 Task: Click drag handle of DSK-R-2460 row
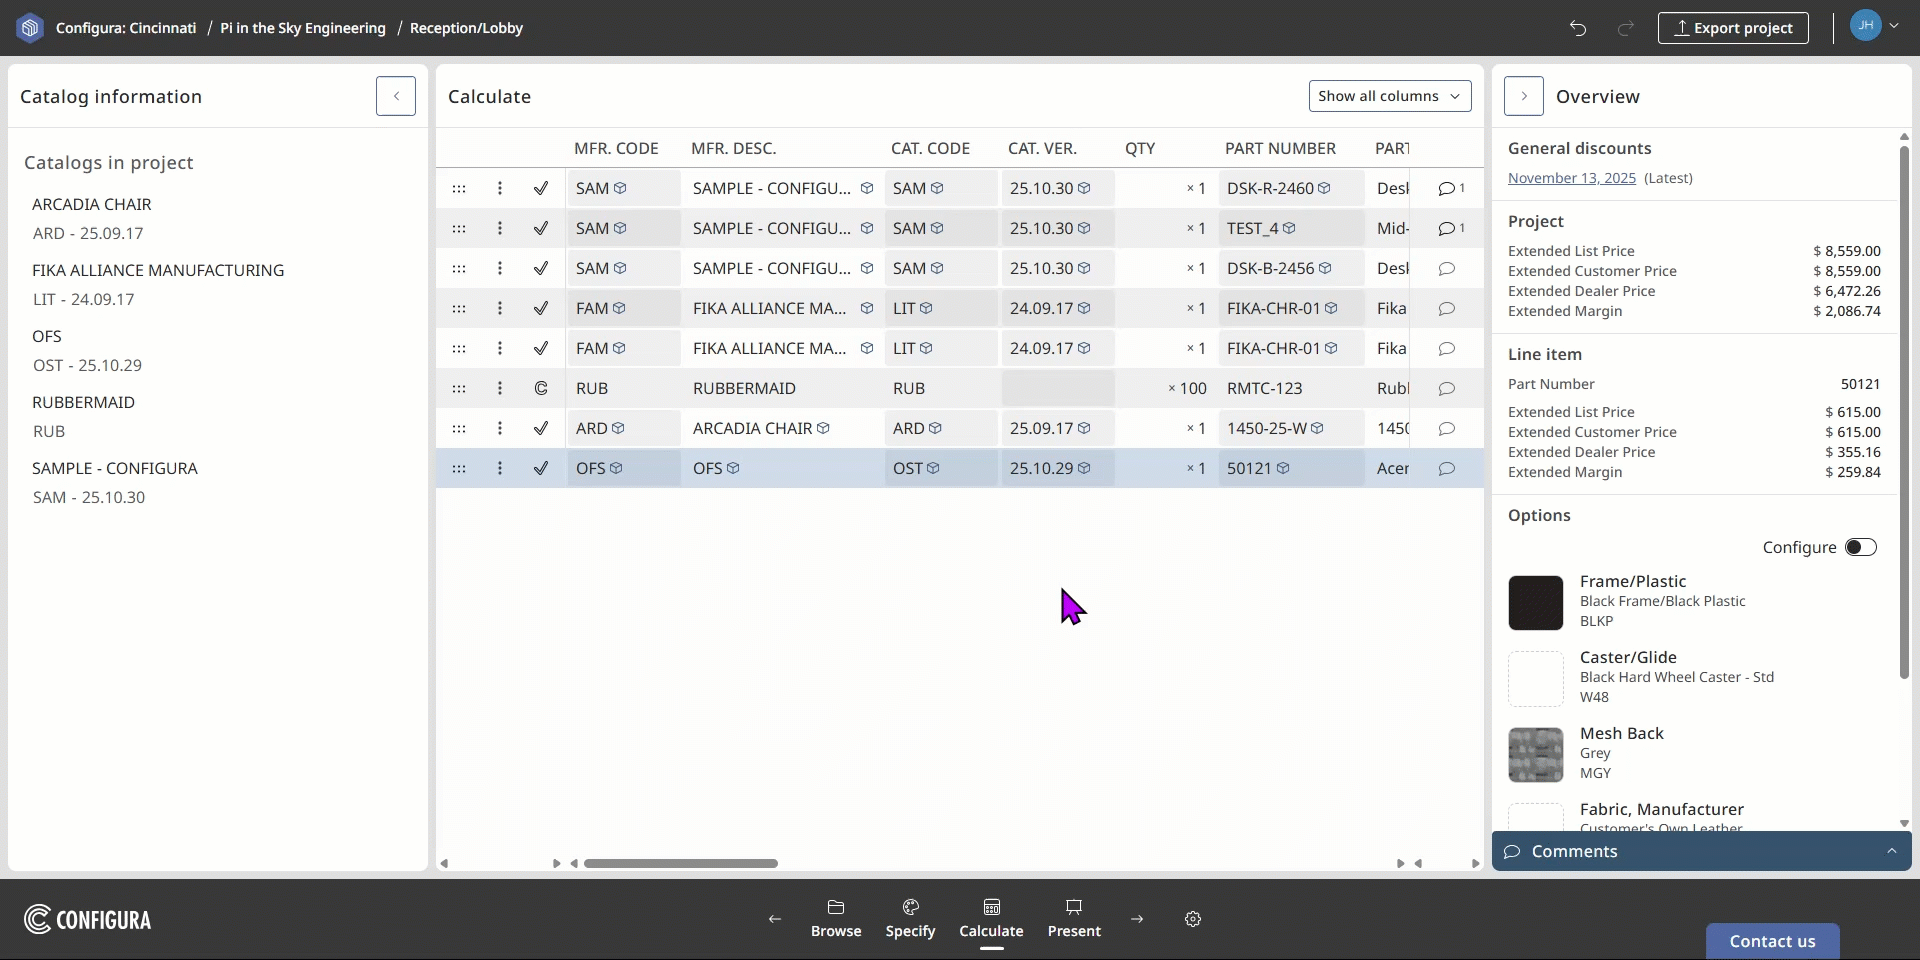pyautogui.click(x=459, y=188)
